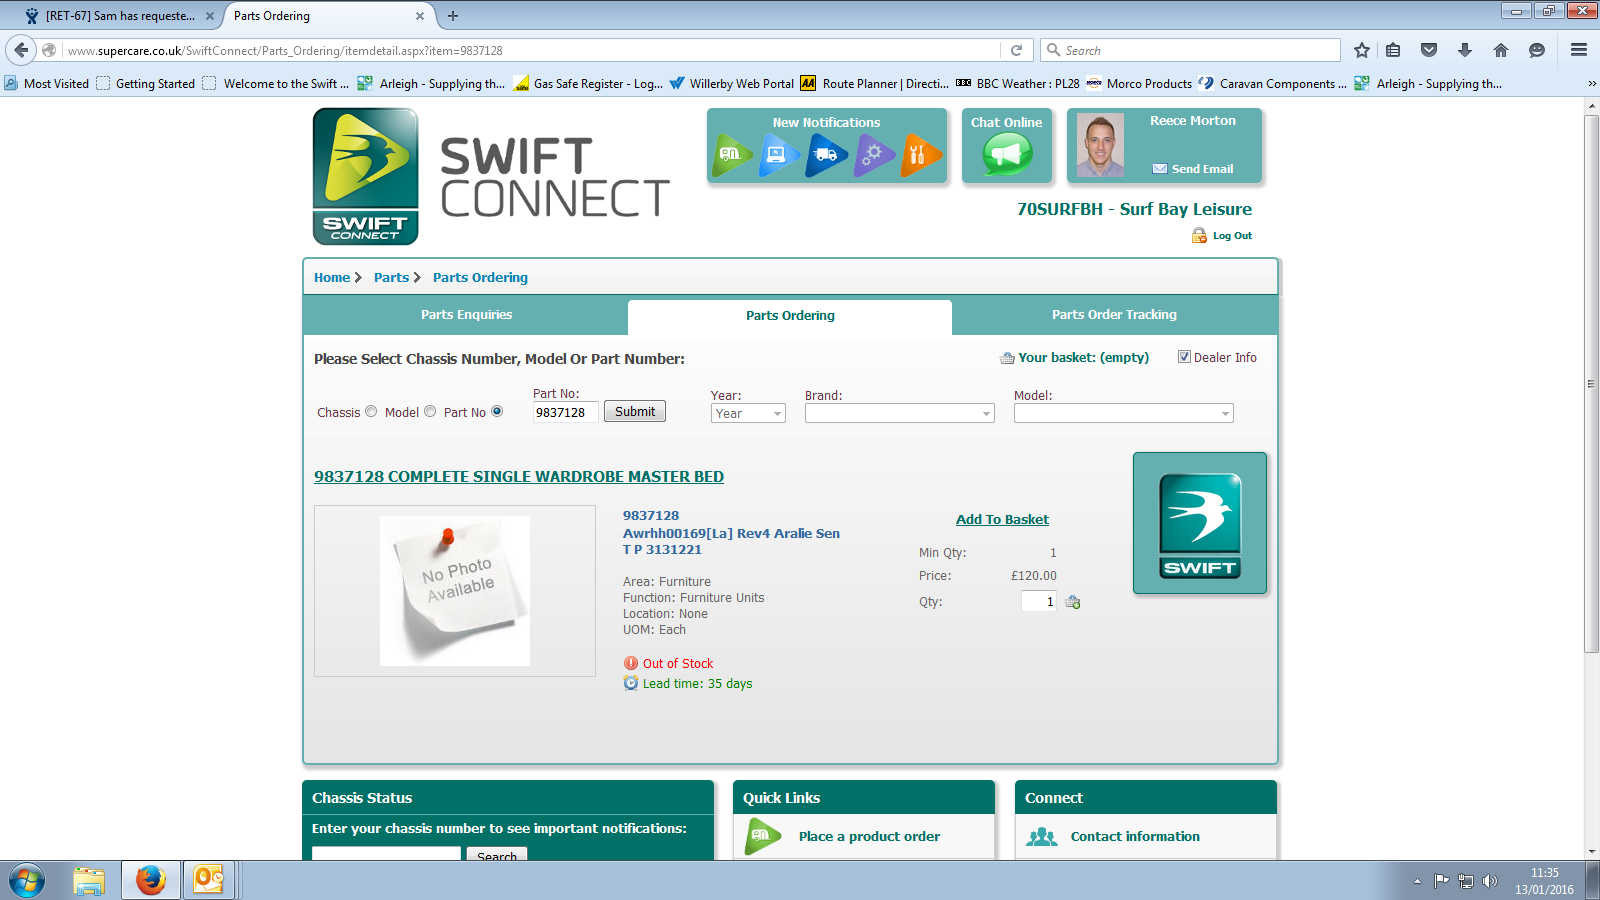Click the volume icon in the system tray
Viewport: 1600px width, 900px height.
(x=1490, y=881)
